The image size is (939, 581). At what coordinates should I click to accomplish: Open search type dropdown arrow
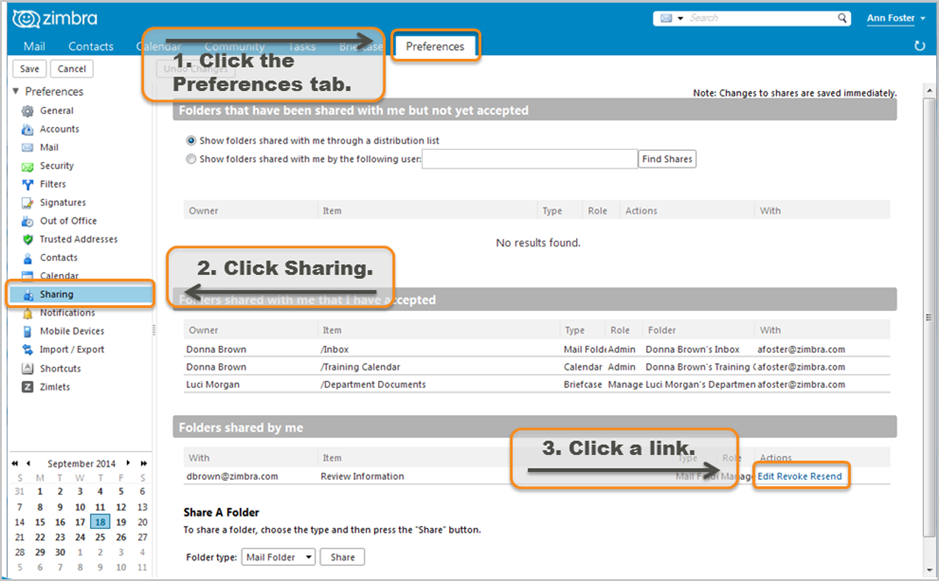click(x=680, y=19)
